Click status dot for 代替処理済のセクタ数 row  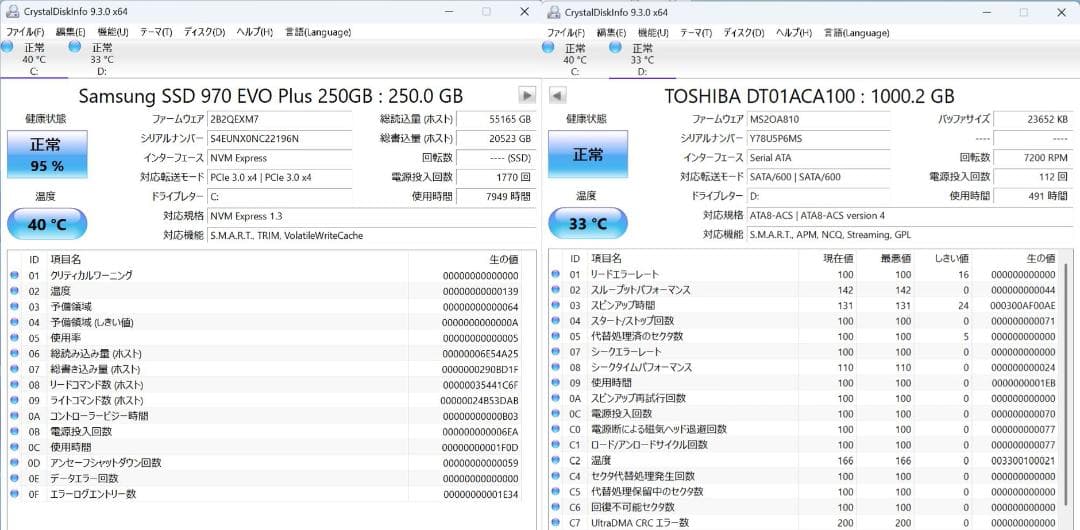click(556, 336)
